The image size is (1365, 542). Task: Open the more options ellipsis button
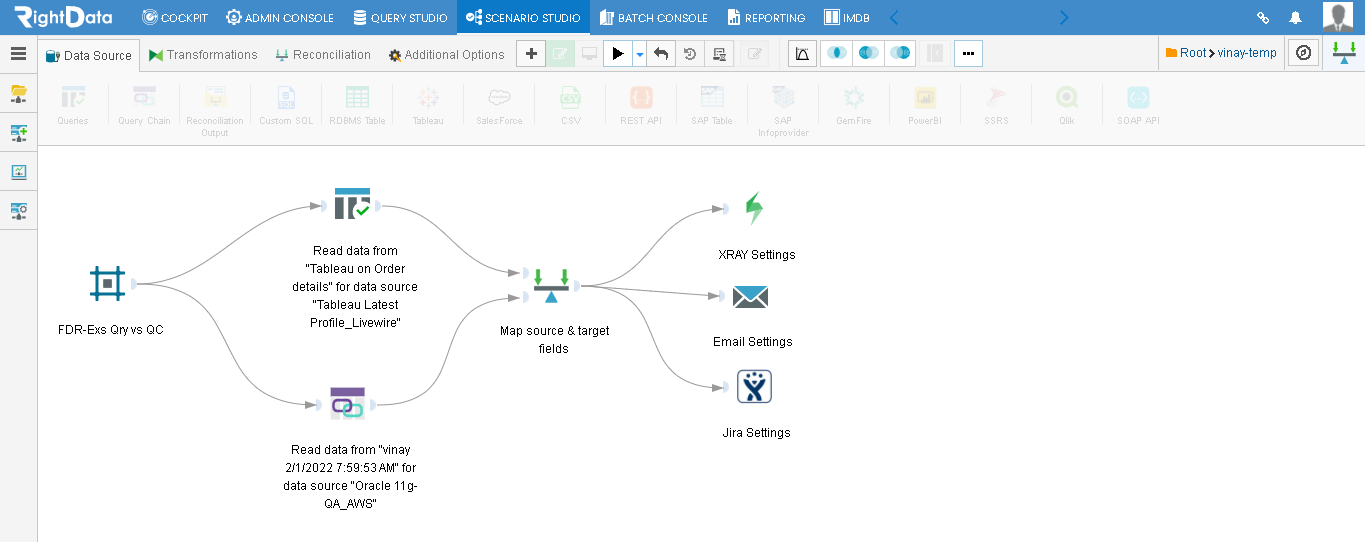[x=968, y=54]
